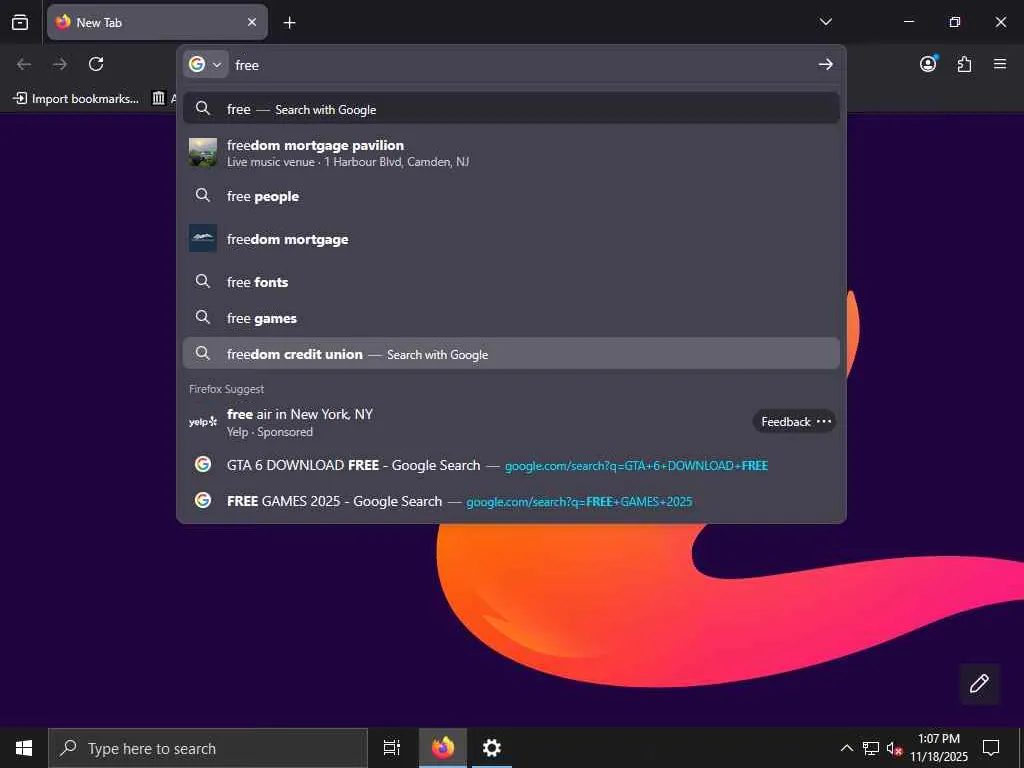Click the freedom mortgage logo thumbnail
The width and height of the screenshot is (1024, 768).
[x=202, y=238]
